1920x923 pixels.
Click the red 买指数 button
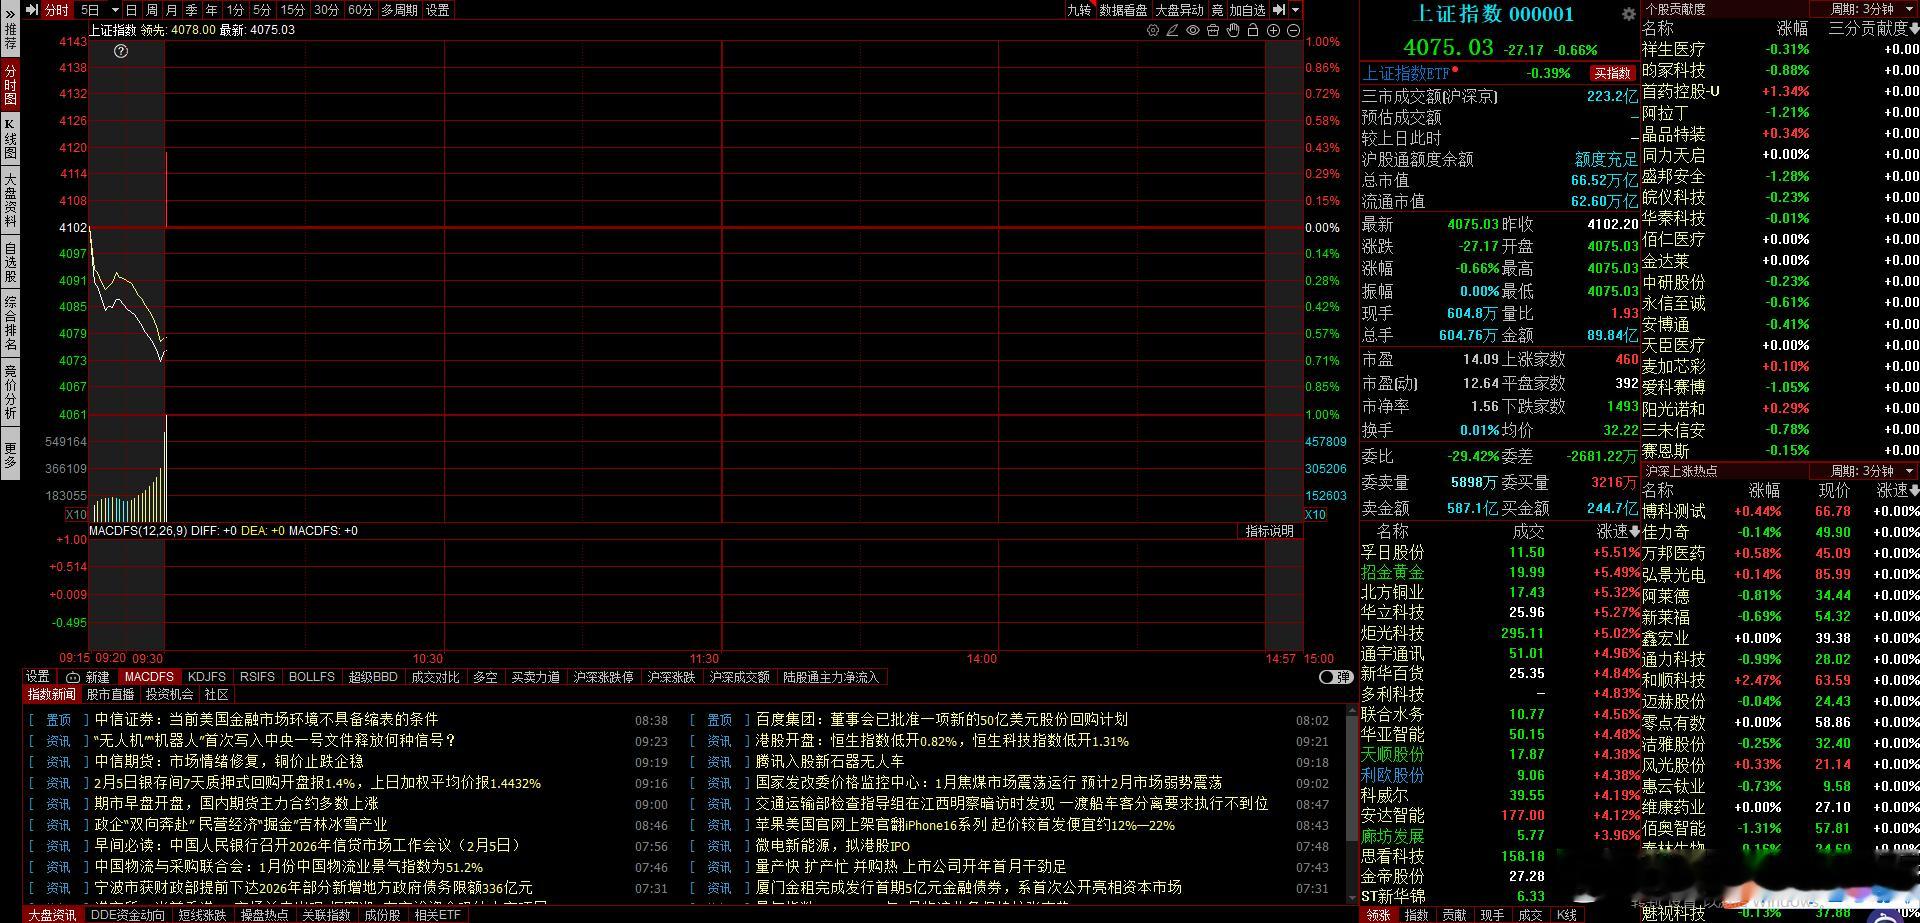point(1611,72)
